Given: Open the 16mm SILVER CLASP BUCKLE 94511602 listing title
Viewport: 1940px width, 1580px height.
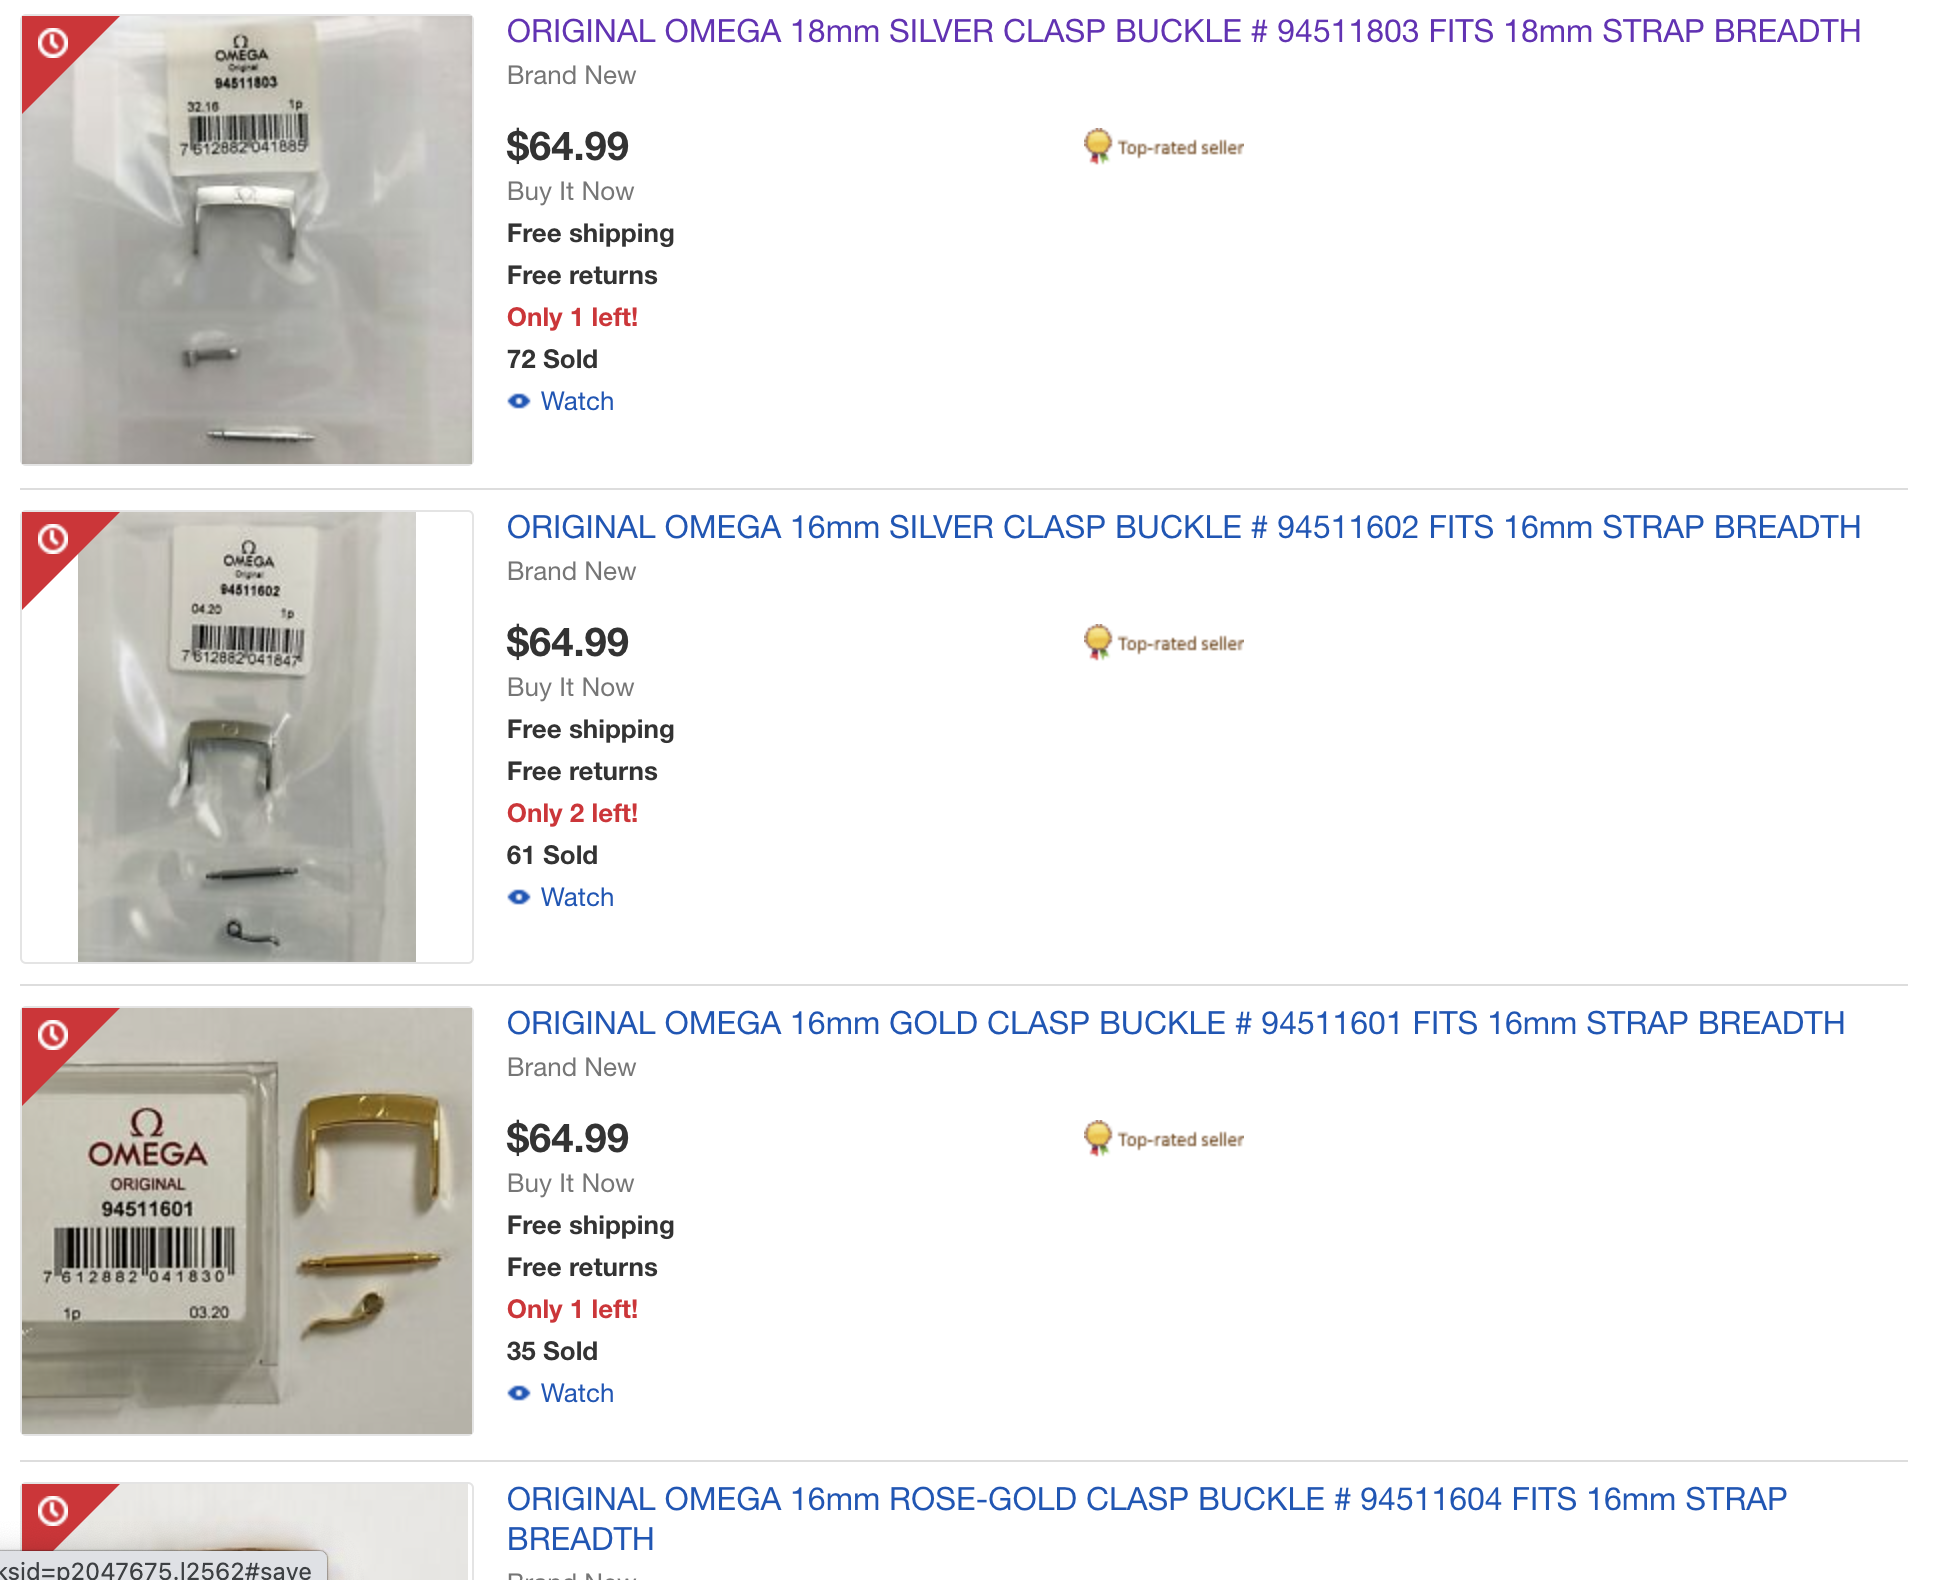Looking at the screenshot, I should 1183,527.
